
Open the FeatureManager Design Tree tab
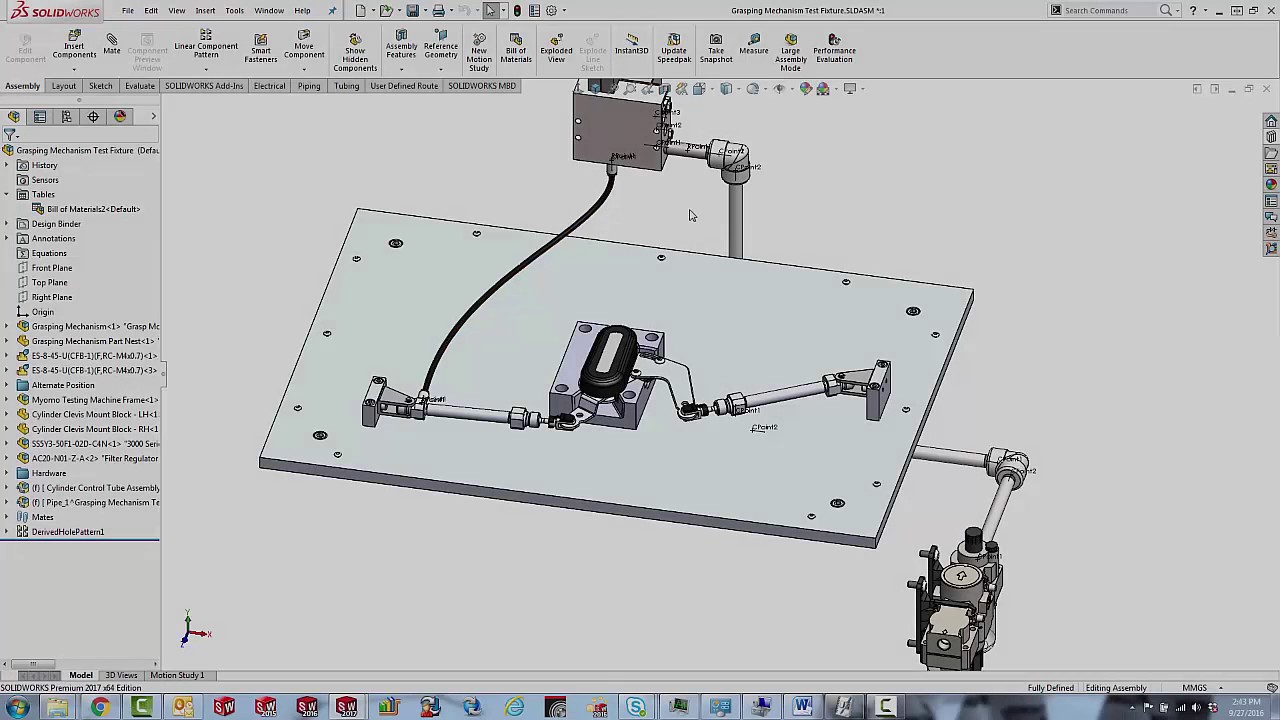point(14,116)
